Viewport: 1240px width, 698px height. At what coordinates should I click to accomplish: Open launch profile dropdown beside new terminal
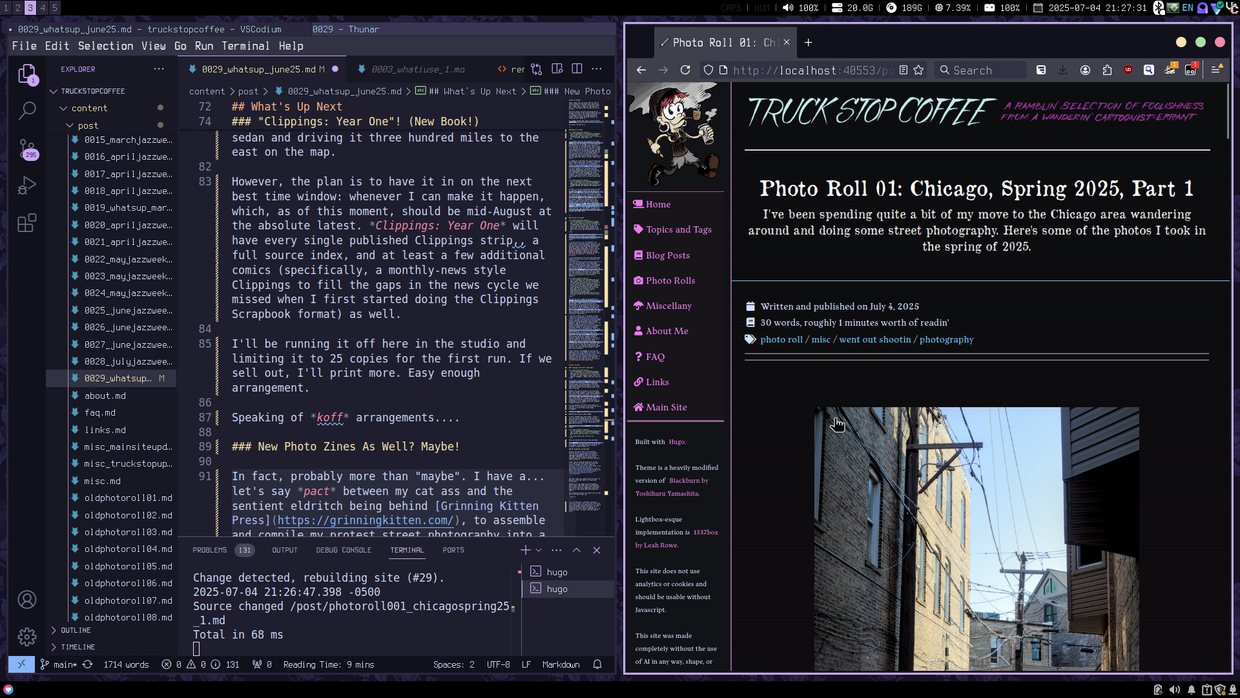tap(539, 550)
